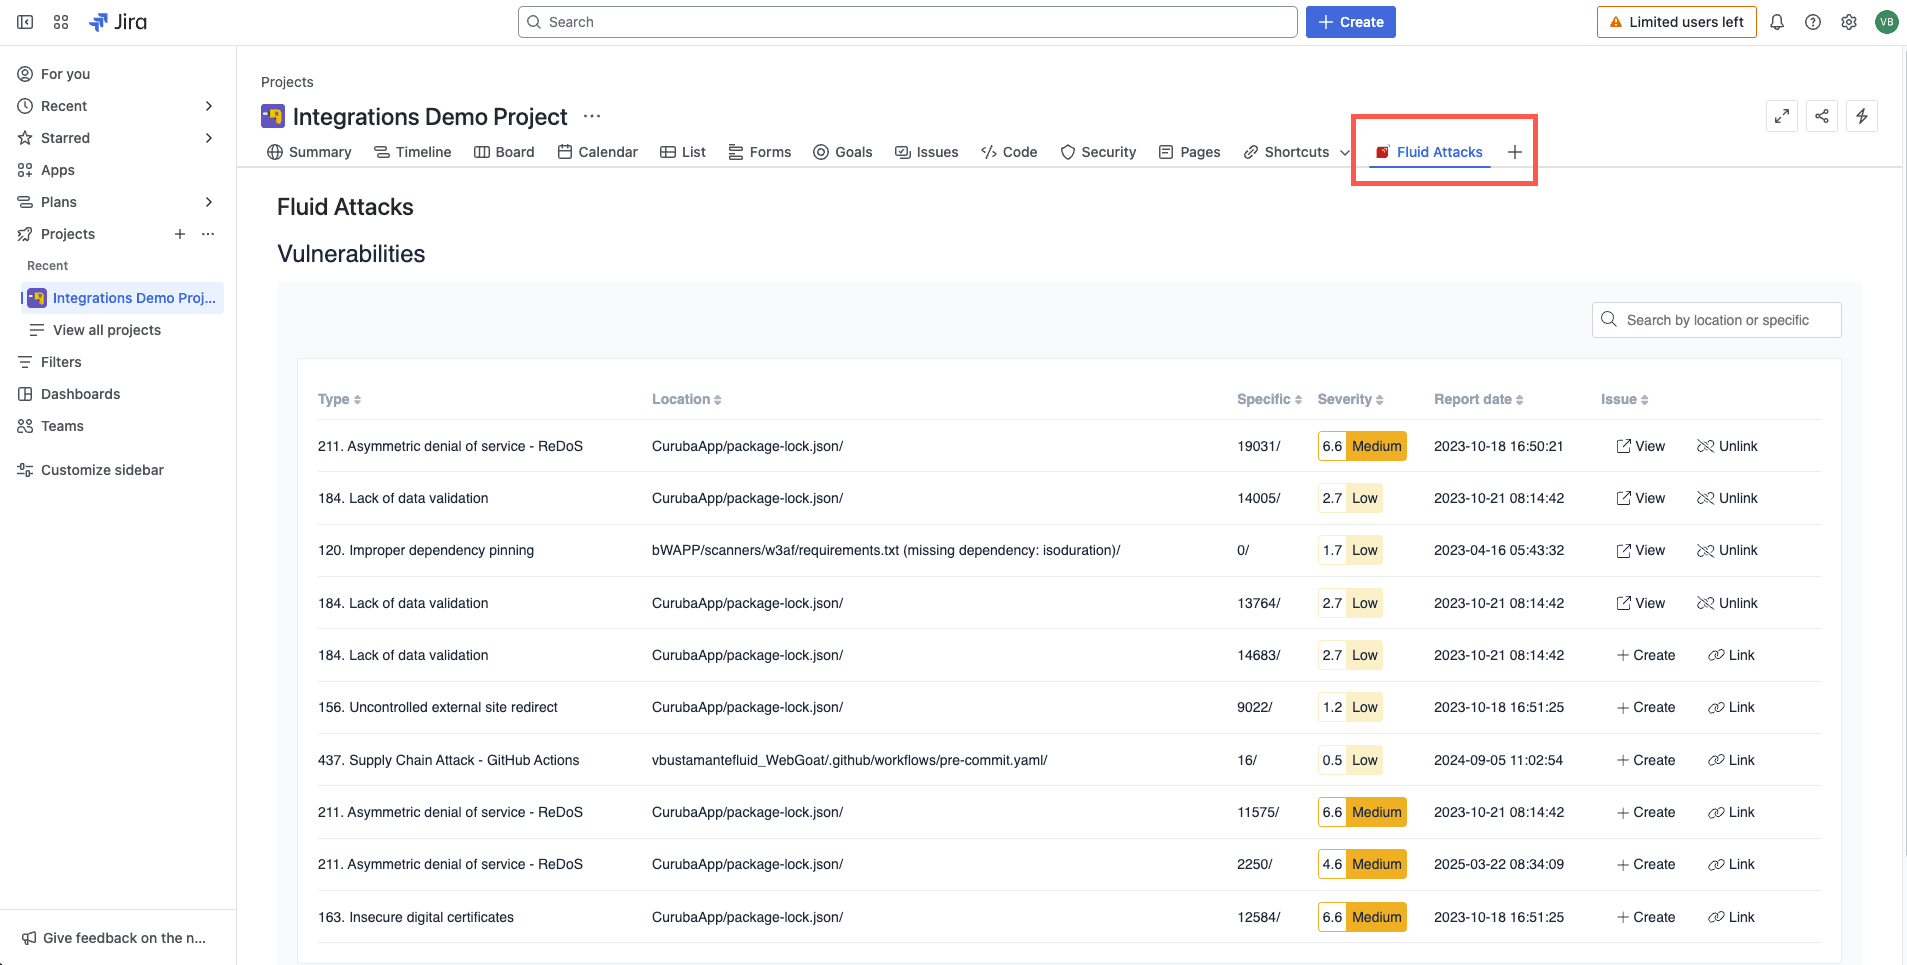Click the 6.6 Medium badge in row 11575/
The height and width of the screenshot is (965, 1907).
(x=1362, y=812)
